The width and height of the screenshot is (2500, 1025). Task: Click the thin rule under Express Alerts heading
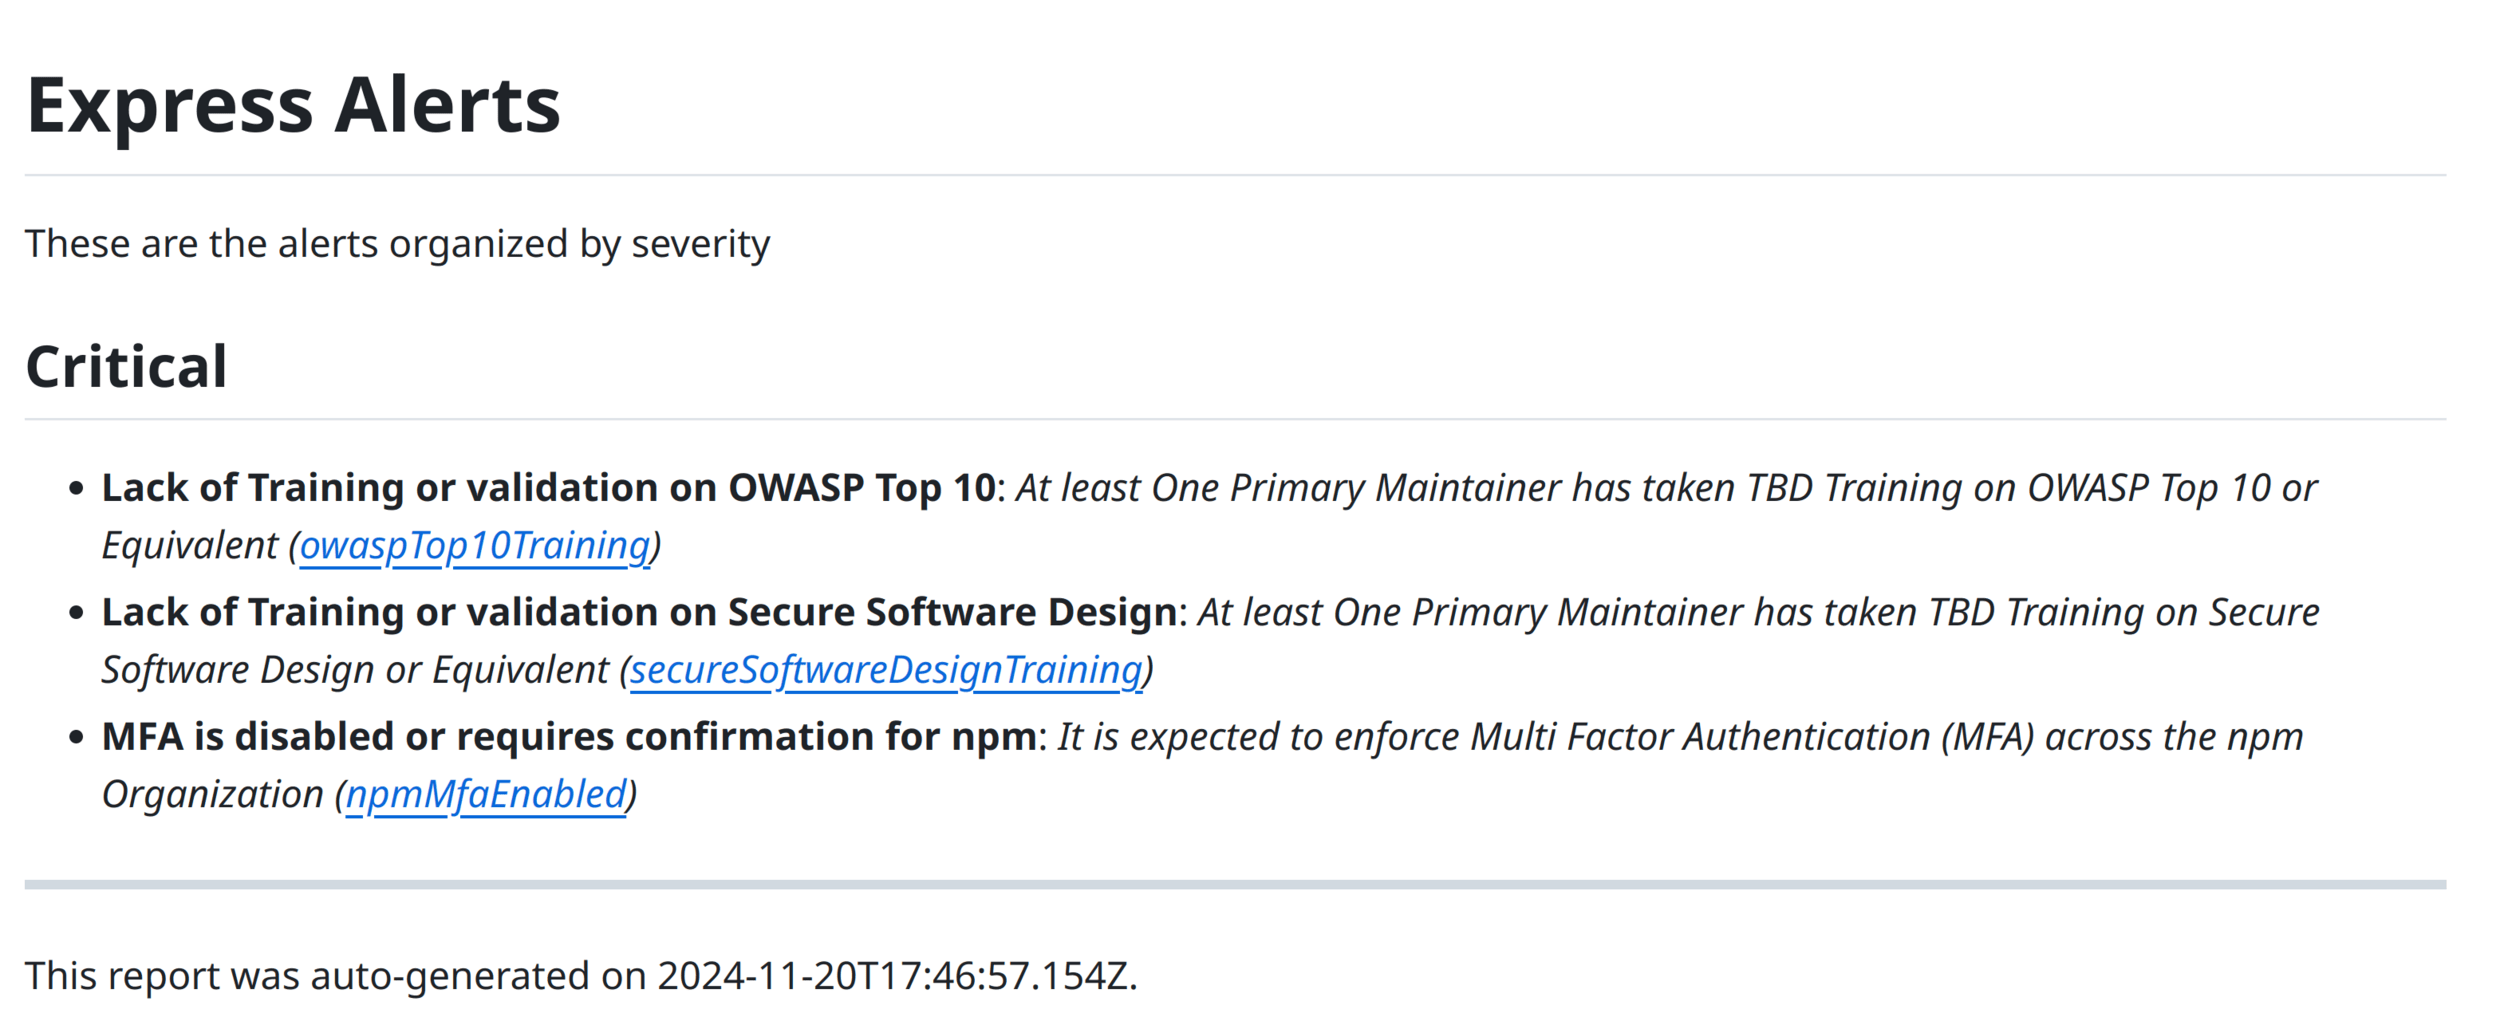[x=1235, y=175]
